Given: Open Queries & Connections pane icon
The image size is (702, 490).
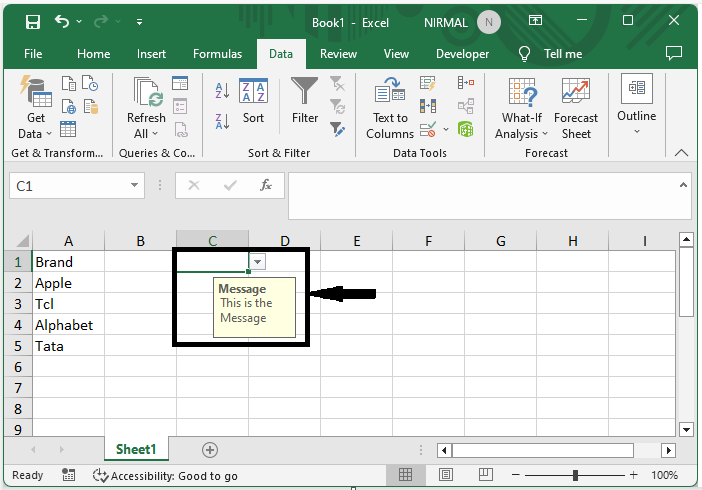Looking at the screenshot, I should pos(180,83).
